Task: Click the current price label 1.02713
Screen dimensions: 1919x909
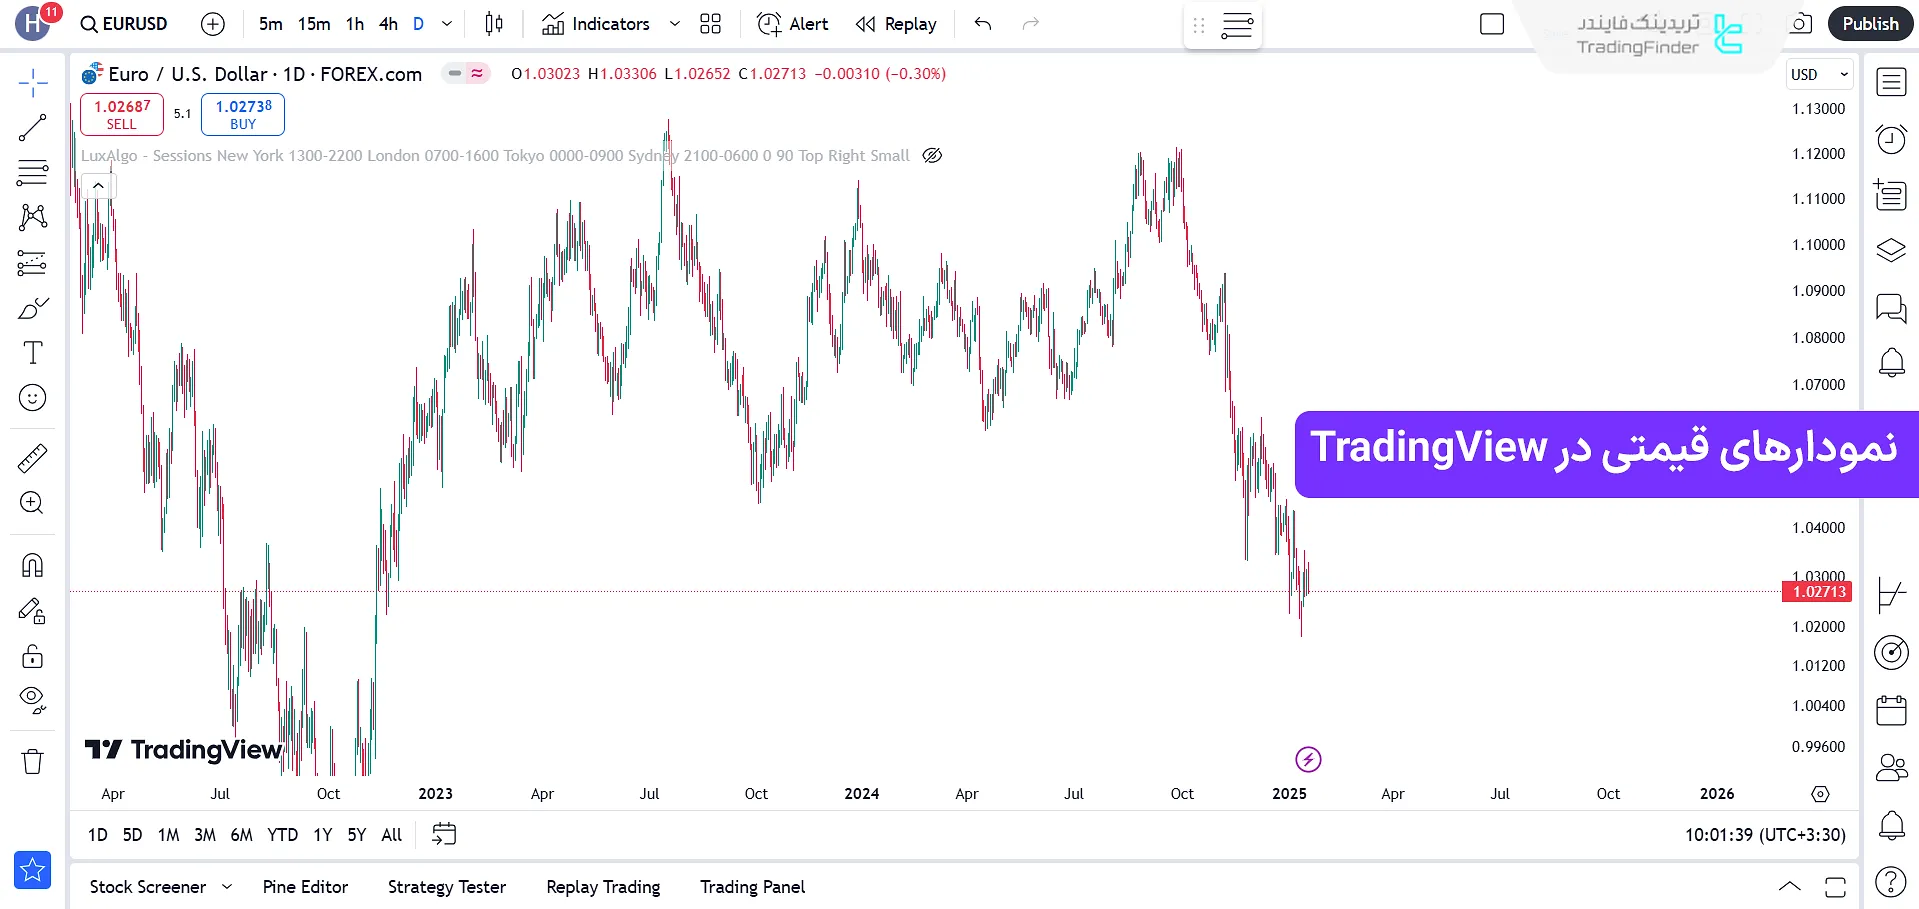Action: (x=1817, y=592)
